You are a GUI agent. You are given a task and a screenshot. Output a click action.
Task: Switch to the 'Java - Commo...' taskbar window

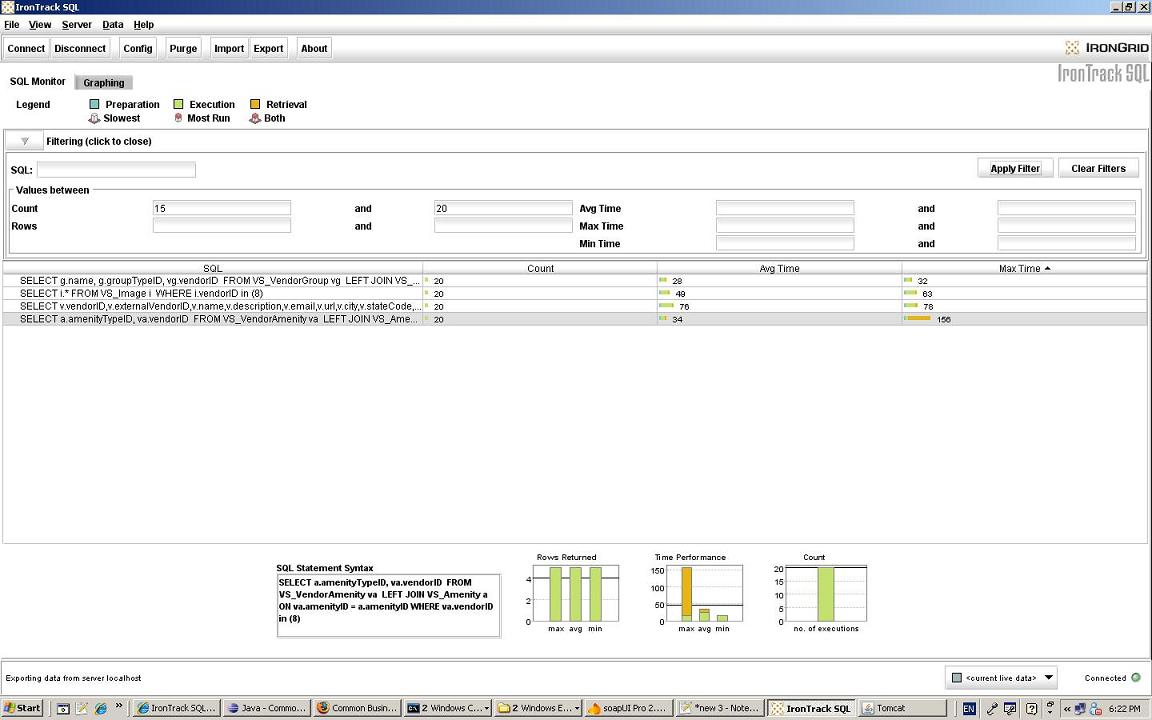pyautogui.click(x=266, y=708)
